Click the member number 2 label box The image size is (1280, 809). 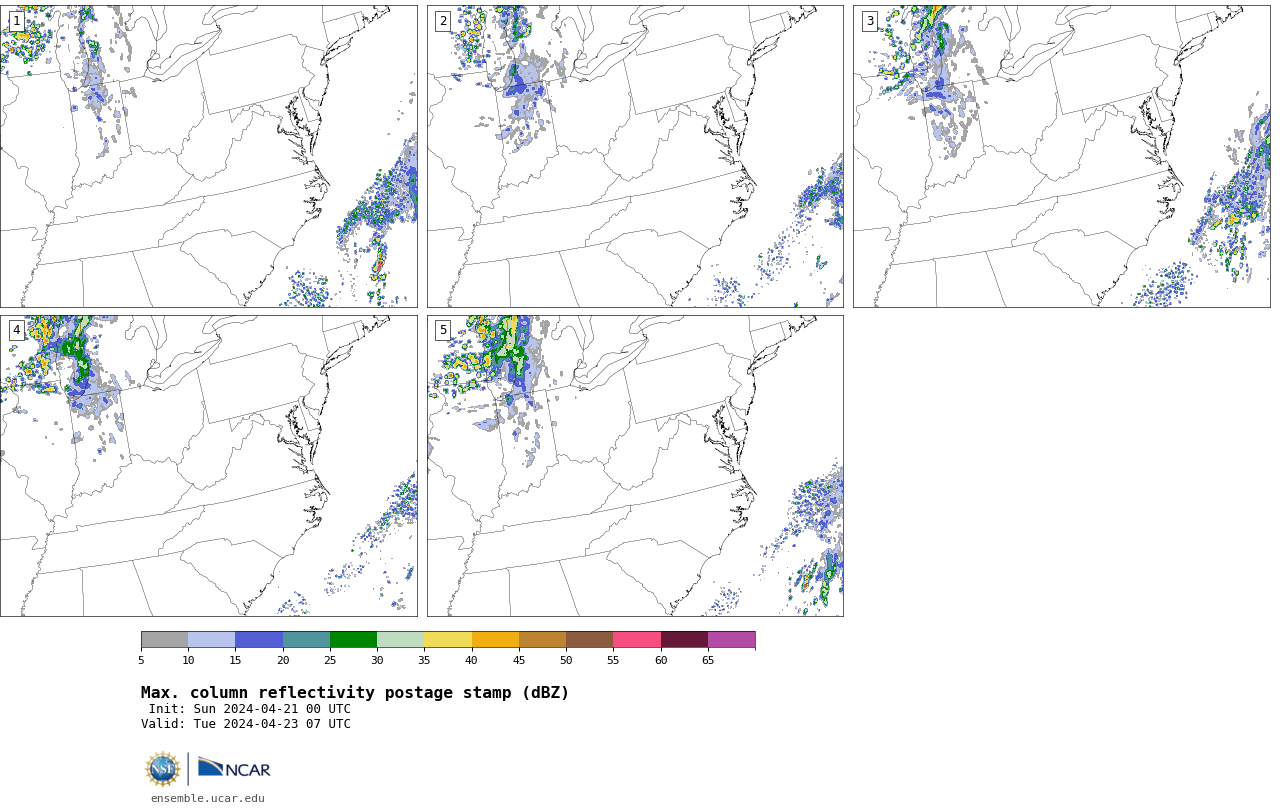click(x=443, y=21)
